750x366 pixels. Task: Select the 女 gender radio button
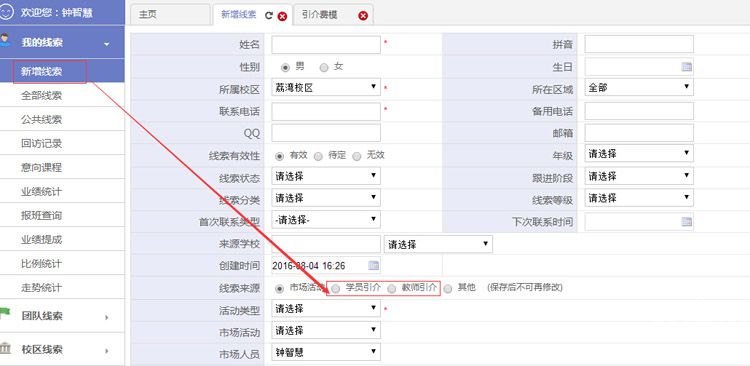point(324,68)
